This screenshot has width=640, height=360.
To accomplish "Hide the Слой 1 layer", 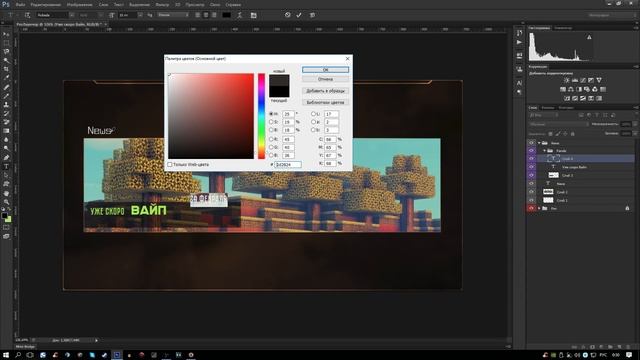I will click(x=531, y=200).
